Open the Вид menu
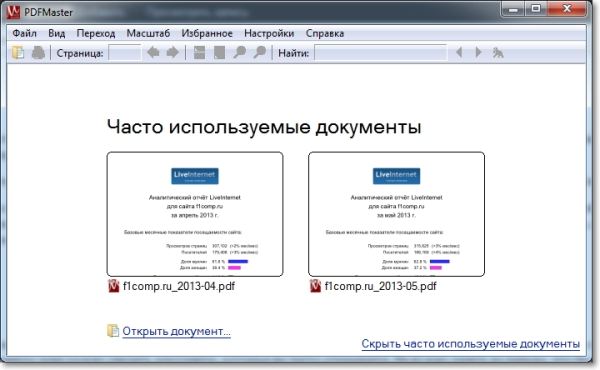The height and width of the screenshot is (370, 600). click(x=57, y=33)
